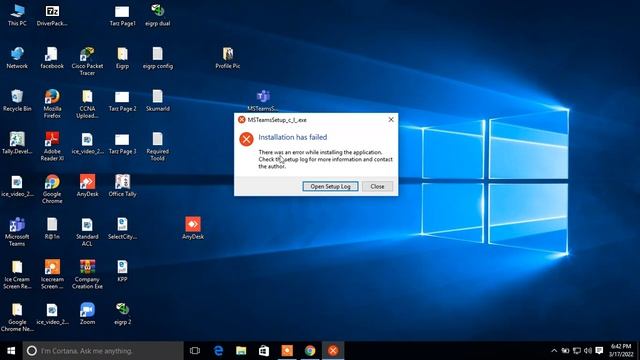Viewport: 640px width, 360px height.
Task: Click the Cortana Ask me anything field
Action: (x=103, y=351)
